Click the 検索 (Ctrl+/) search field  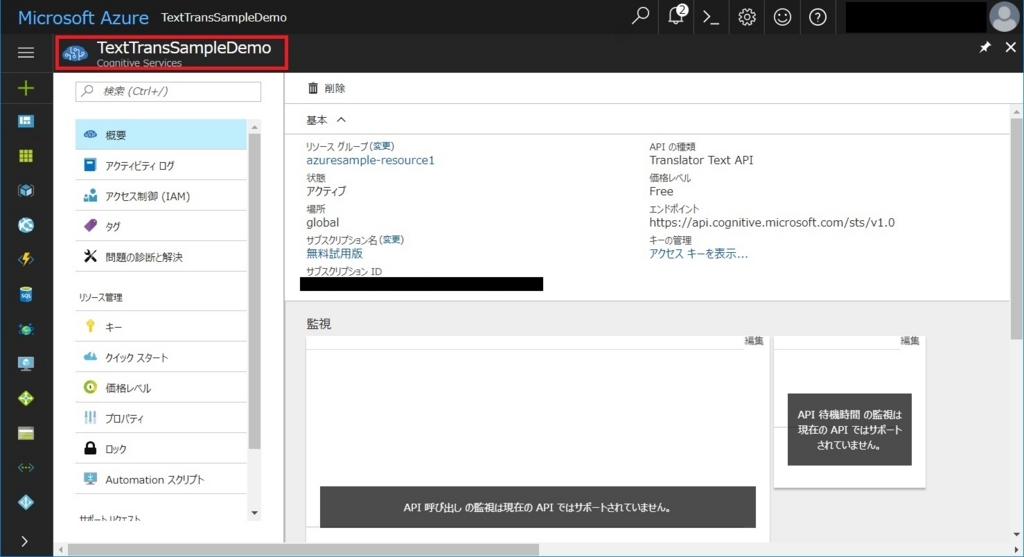[168, 91]
